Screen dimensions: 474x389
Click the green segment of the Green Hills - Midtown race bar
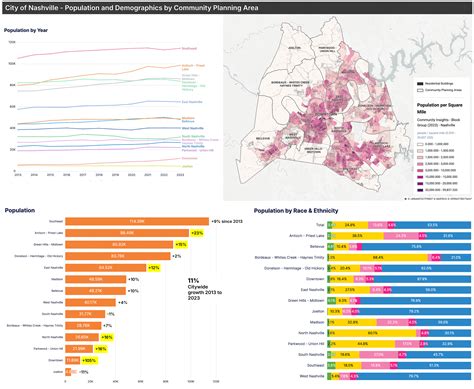click(x=332, y=301)
